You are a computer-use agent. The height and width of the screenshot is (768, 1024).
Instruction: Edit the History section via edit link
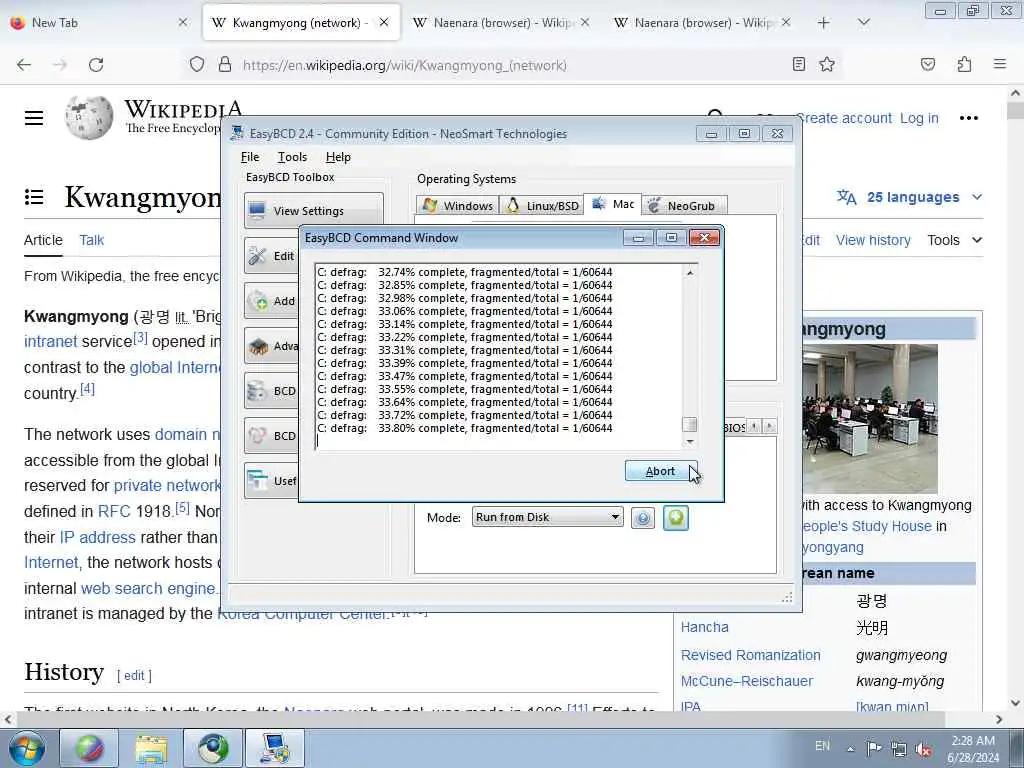tap(134, 676)
